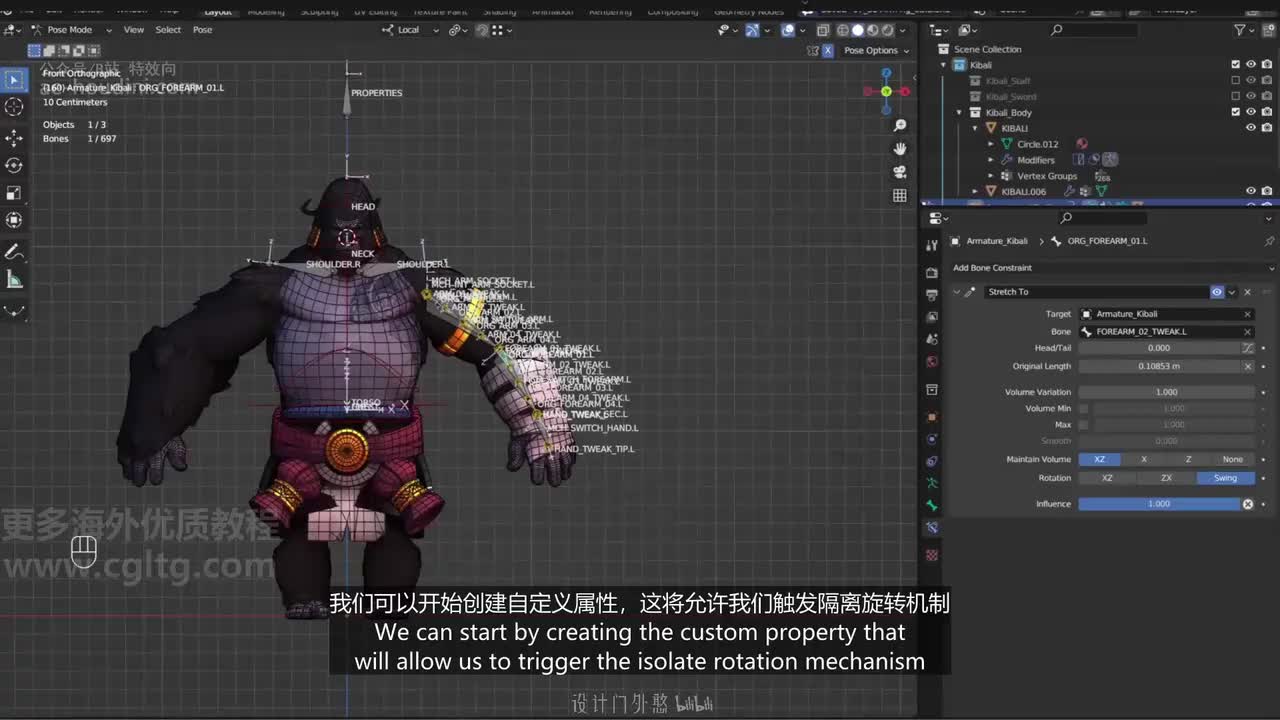Click the Original Length value field
The image size is (1280, 720).
point(1158,366)
